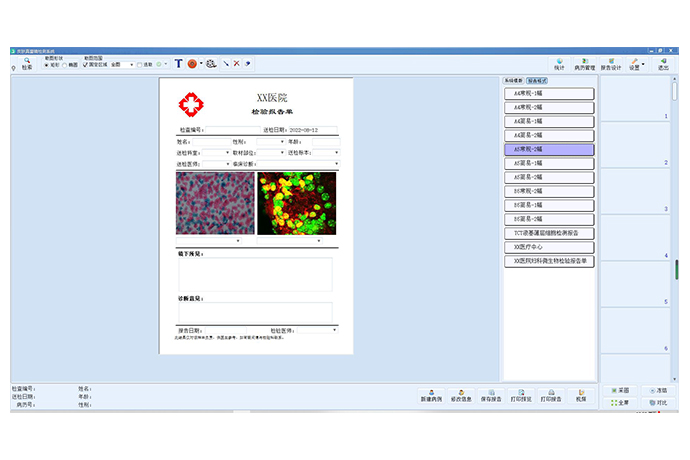
Task: Switch to the 系统模板 tab
Action: pyautogui.click(x=512, y=80)
